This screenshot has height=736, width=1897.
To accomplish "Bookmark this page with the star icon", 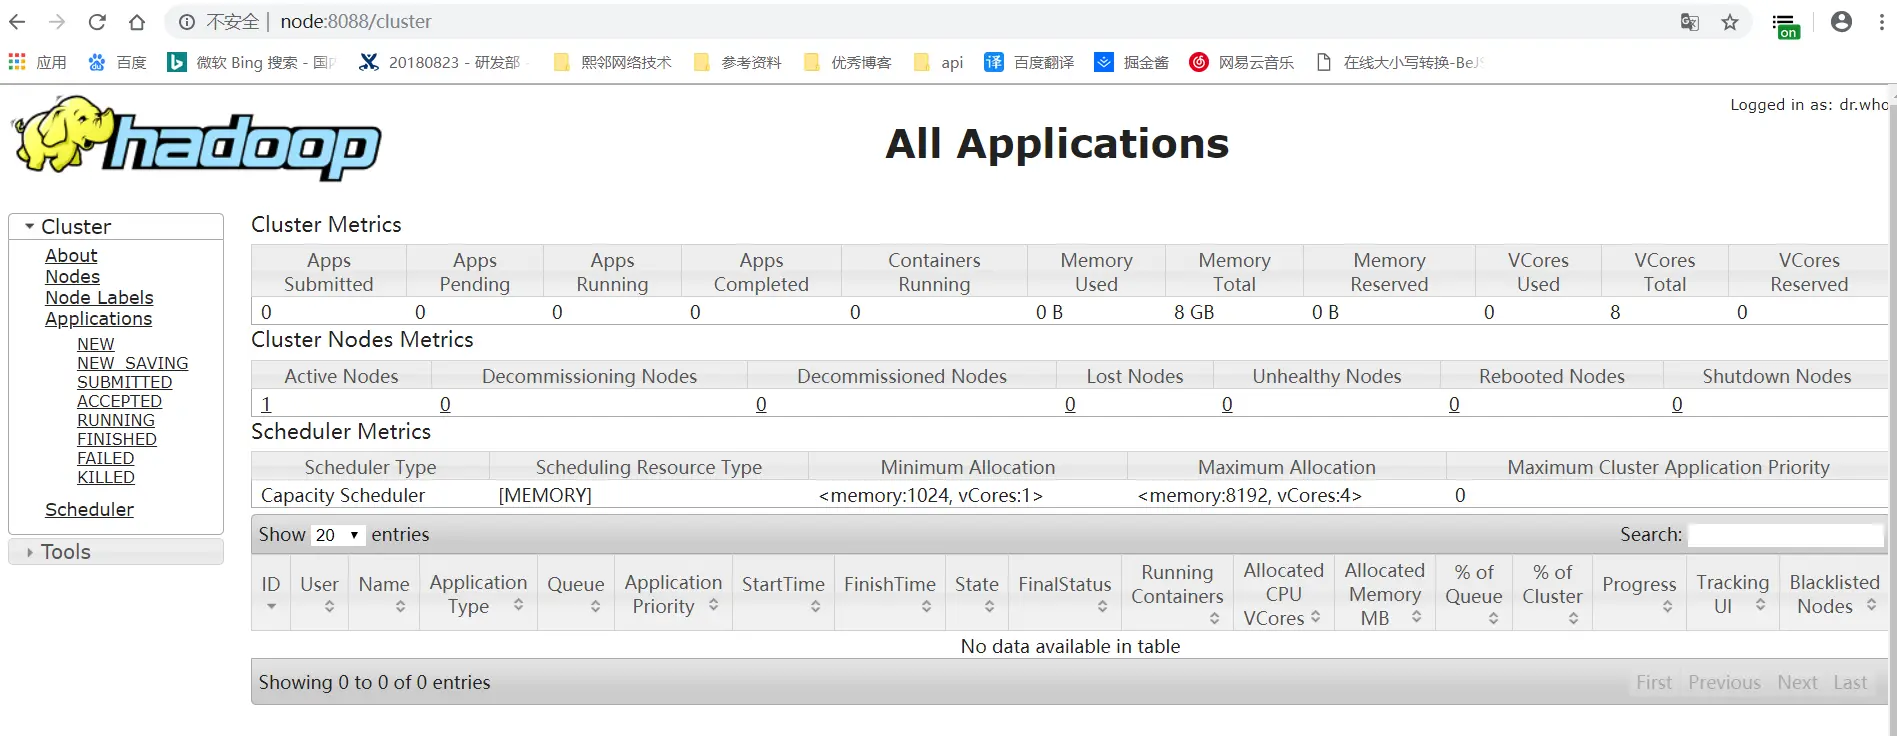I will (1730, 22).
